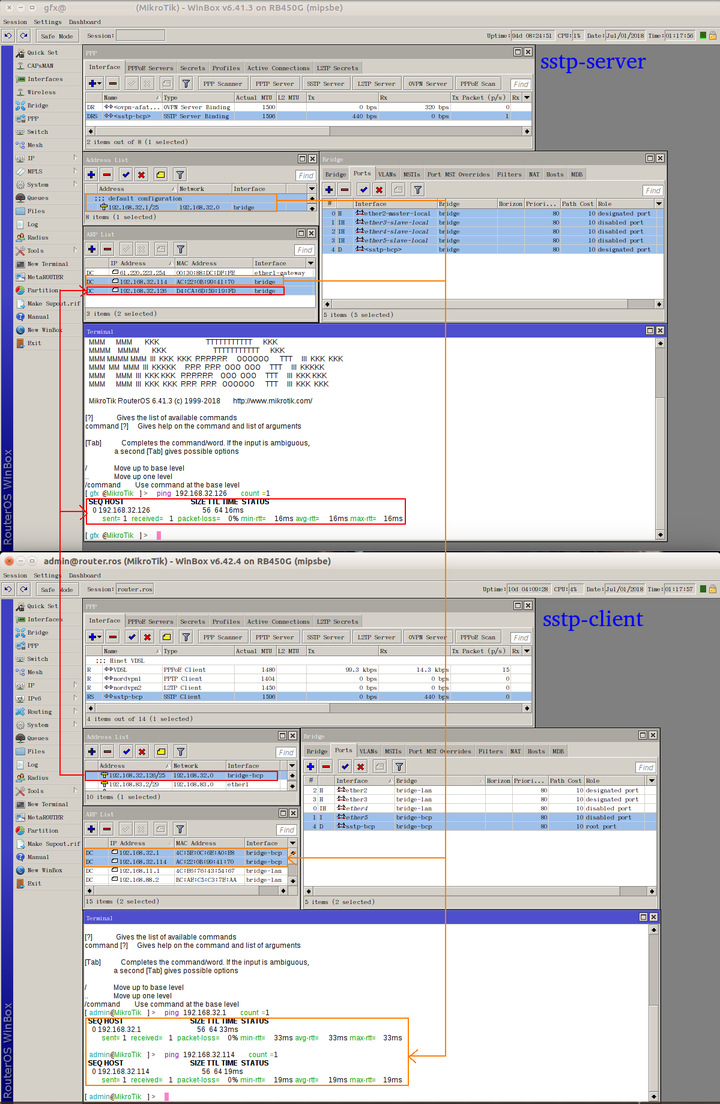This screenshot has width=720, height=1104.
Task: Click the Redo icon in the admin@router.ros toolbar
Action: click(24, 589)
